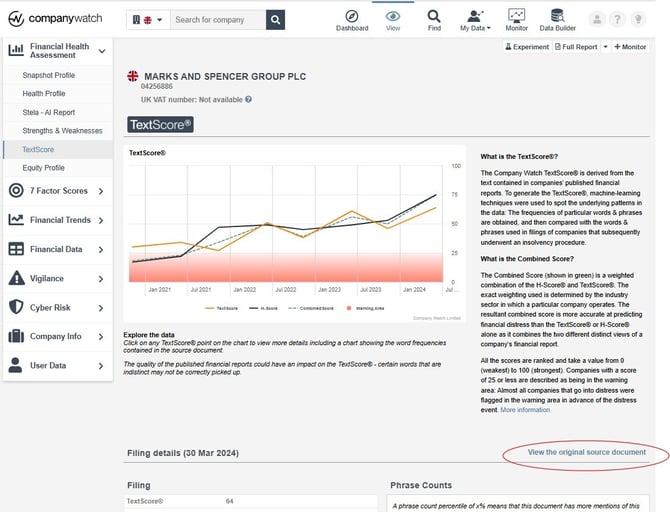The width and height of the screenshot is (670, 512).
Task: Click the question mark help icon
Action: [617, 19]
